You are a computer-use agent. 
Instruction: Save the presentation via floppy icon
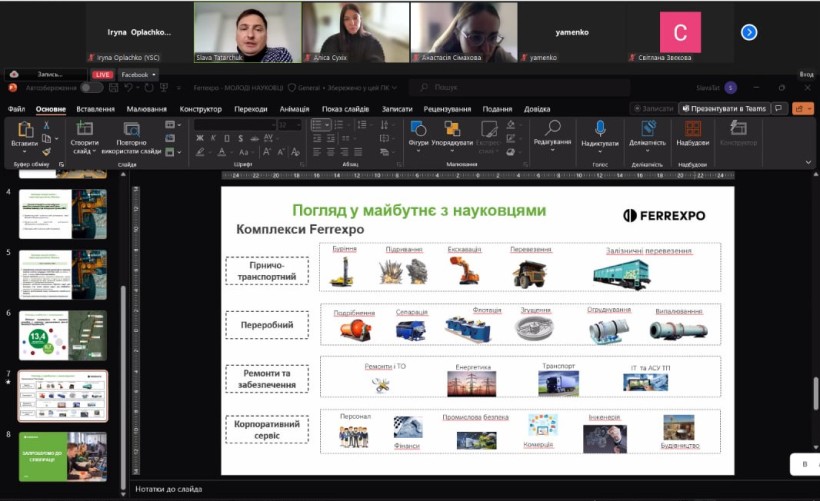[x=113, y=88]
